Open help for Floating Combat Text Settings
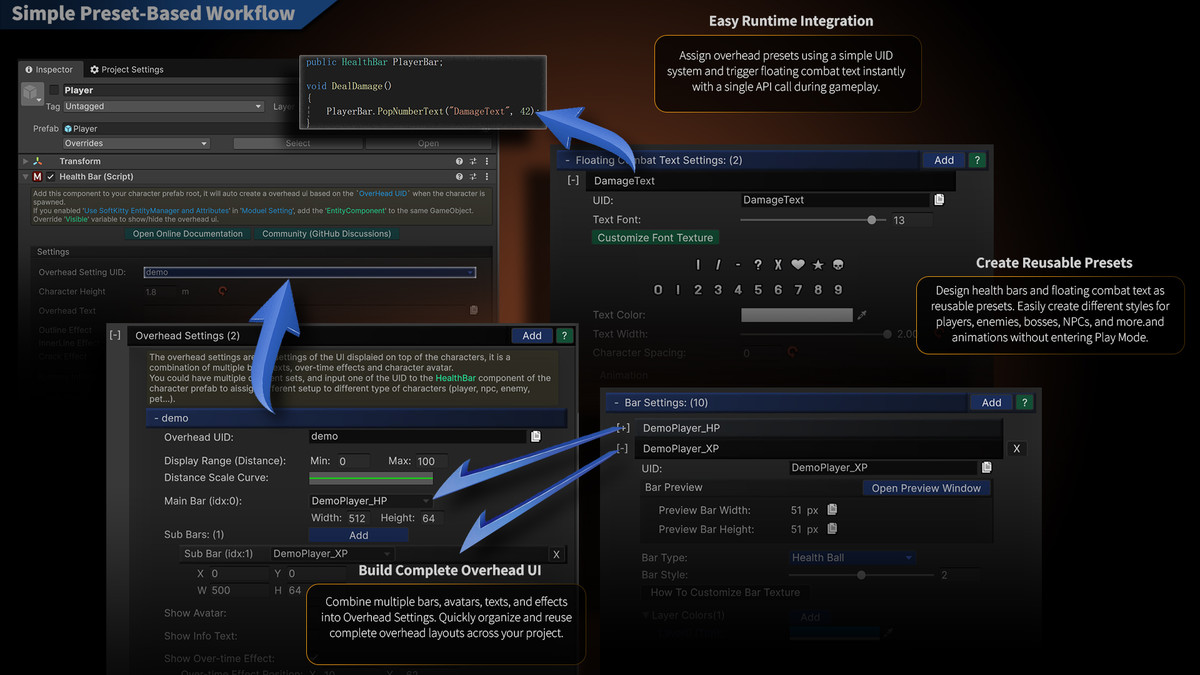Image resolution: width=1200 pixels, height=675 pixels. (x=977, y=160)
